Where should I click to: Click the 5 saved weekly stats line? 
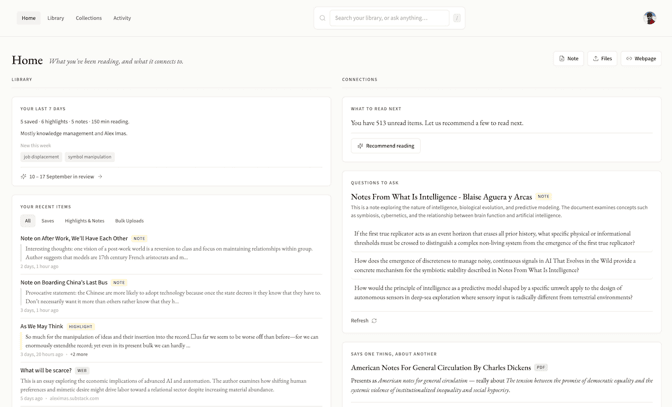pyautogui.click(x=75, y=122)
